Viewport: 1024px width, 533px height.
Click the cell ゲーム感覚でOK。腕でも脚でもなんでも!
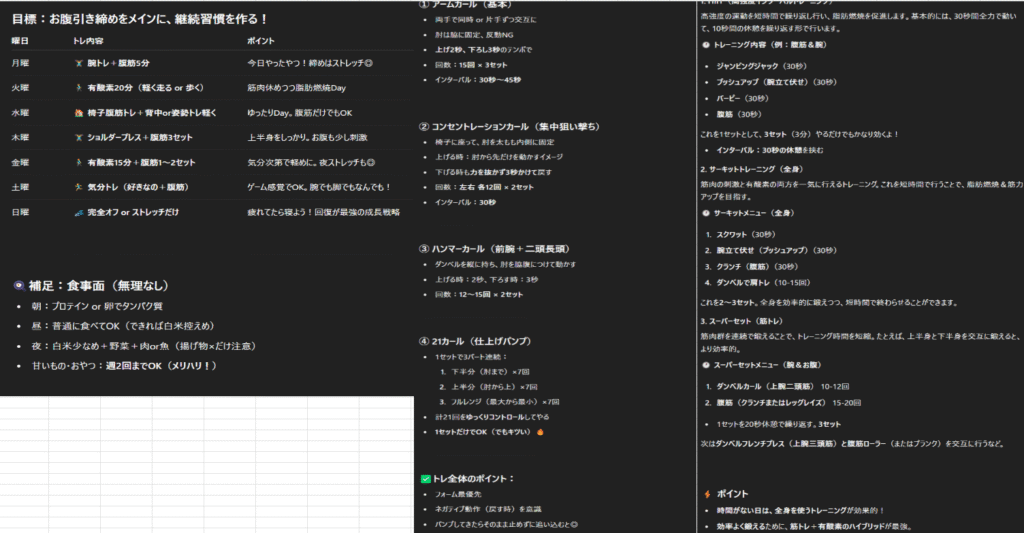319,187
